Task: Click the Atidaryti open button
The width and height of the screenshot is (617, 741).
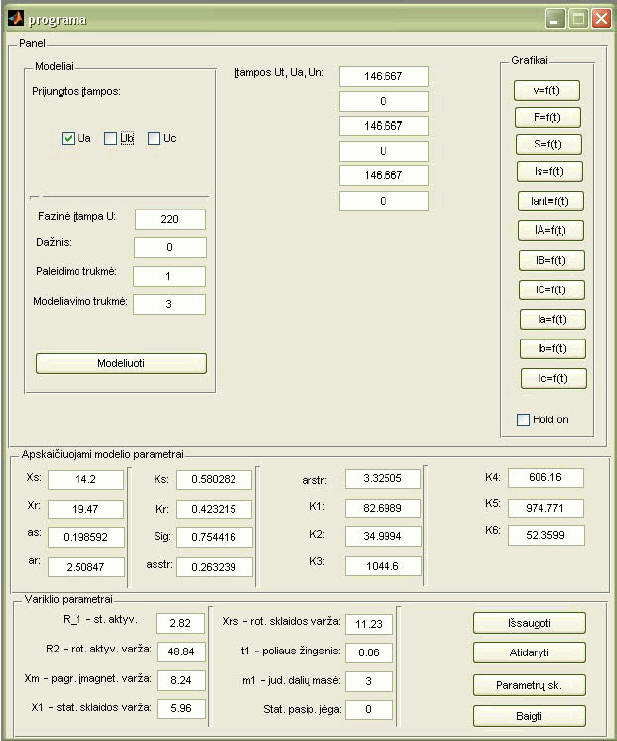Action: (529, 653)
